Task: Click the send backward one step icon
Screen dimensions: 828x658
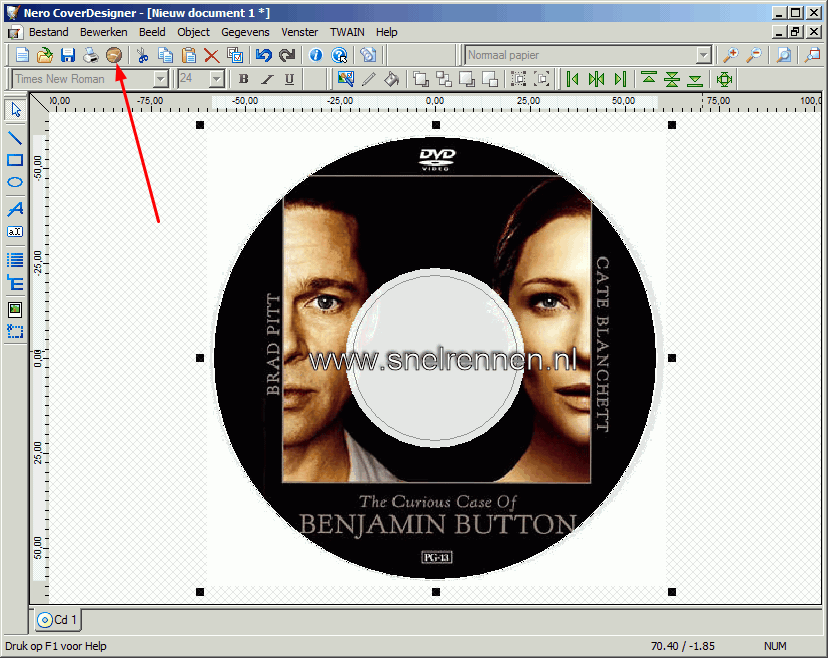Action: (490, 79)
